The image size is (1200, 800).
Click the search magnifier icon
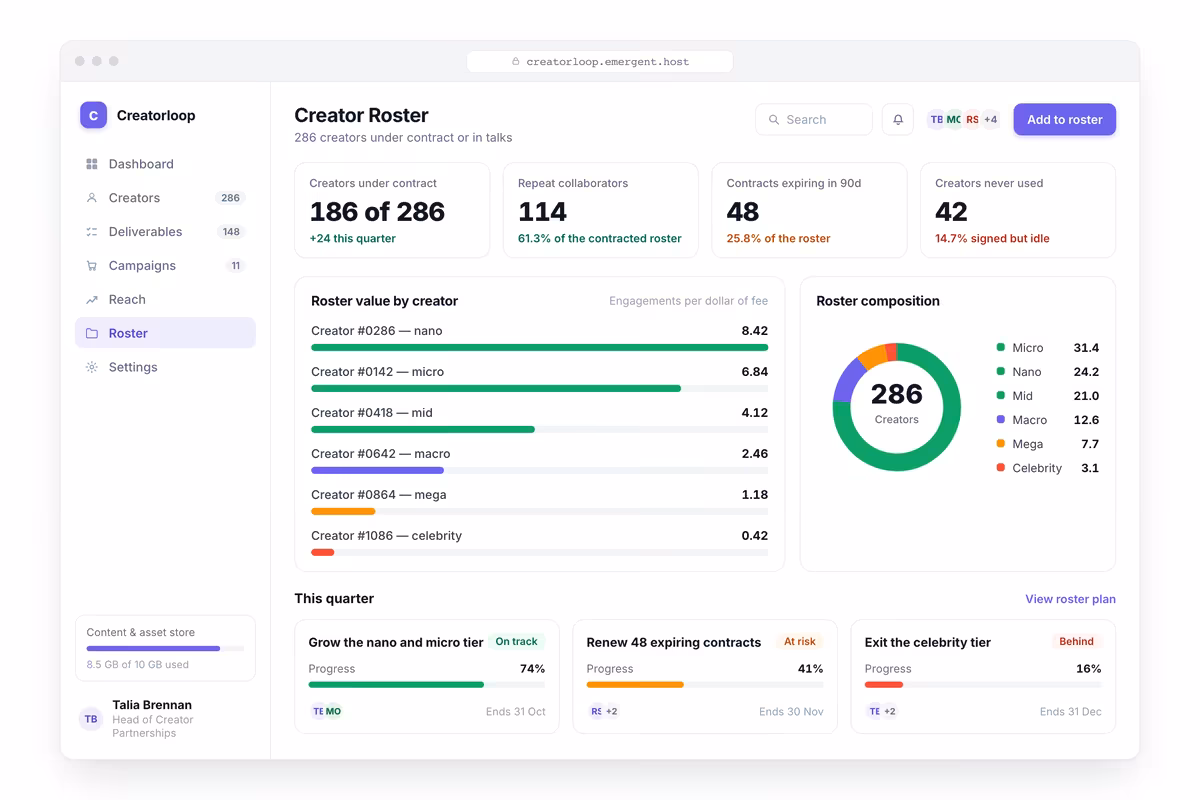[774, 120]
